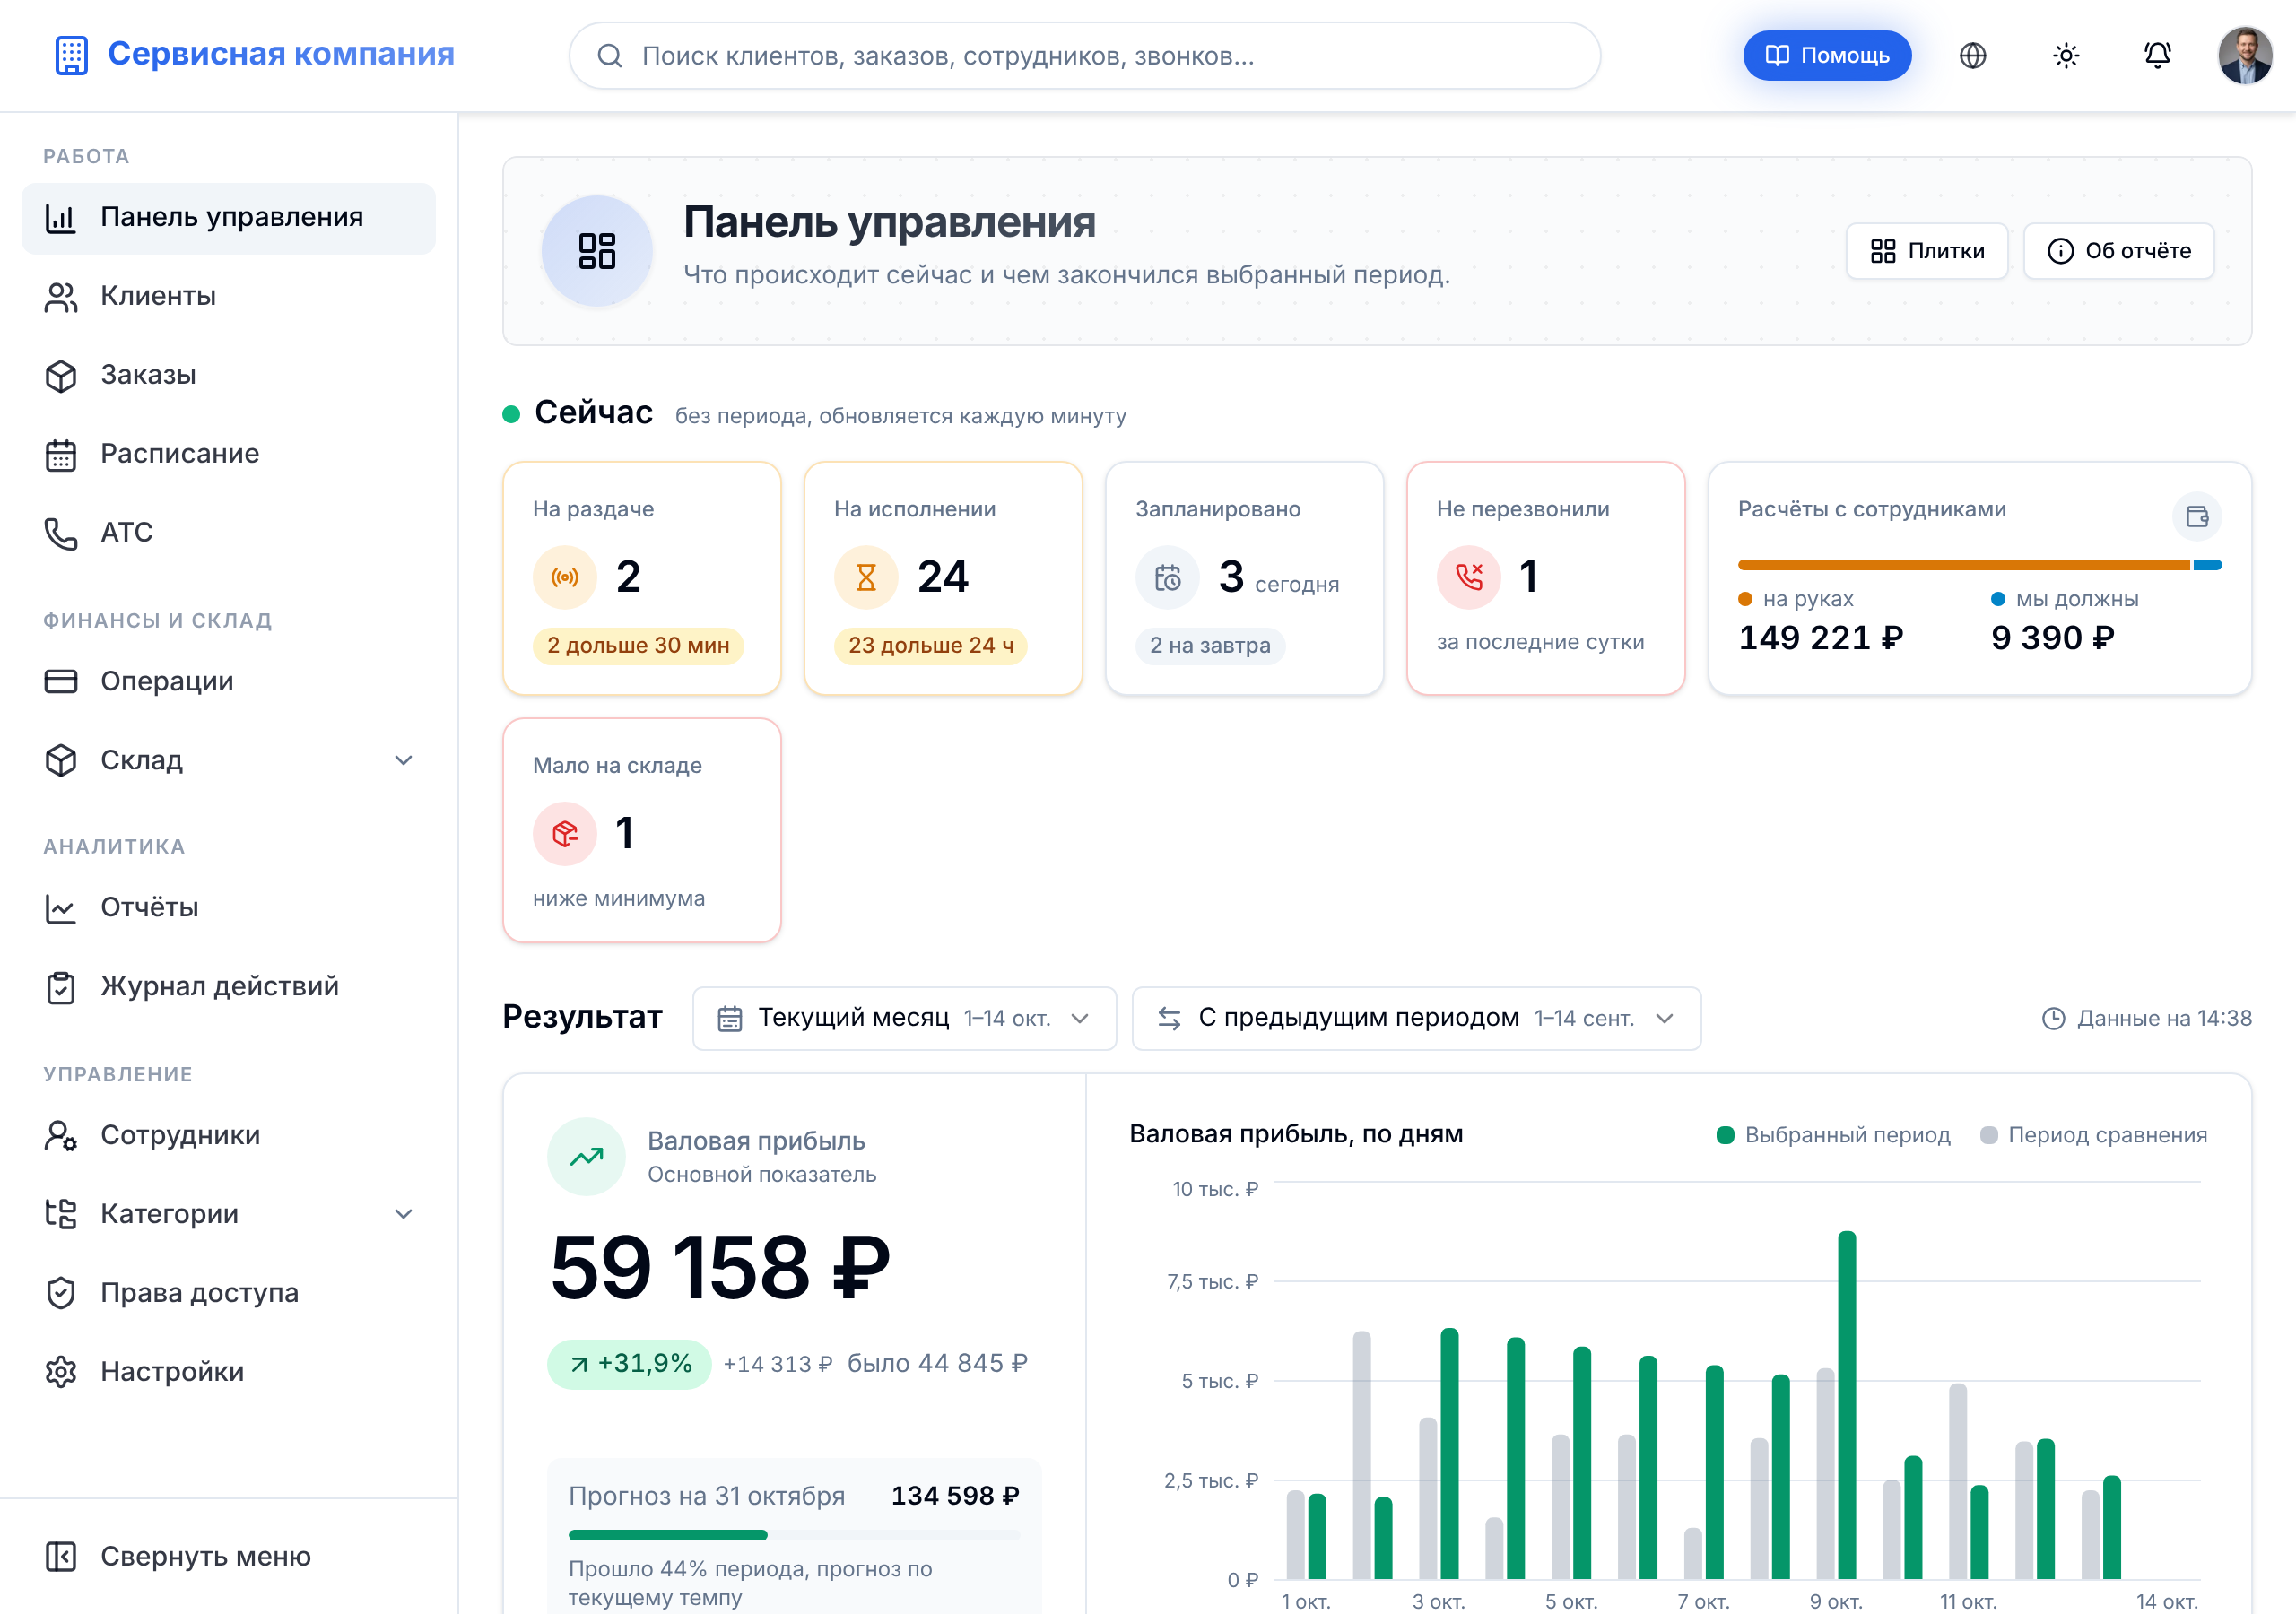Image resolution: width=2296 pixels, height=1614 pixels.
Task: Click the box icon in Мало на складе
Action: (x=565, y=833)
